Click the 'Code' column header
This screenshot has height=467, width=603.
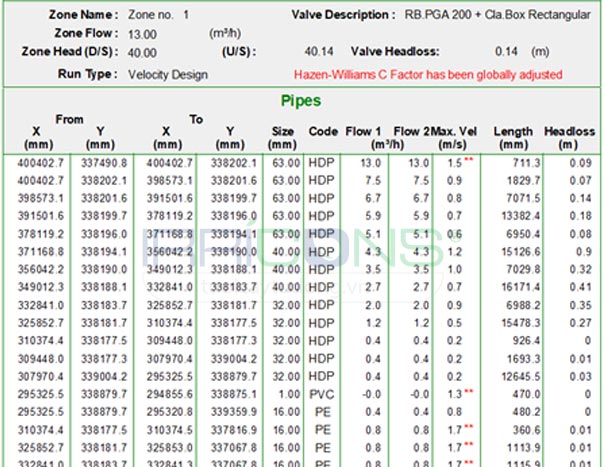[x=322, y=131]
